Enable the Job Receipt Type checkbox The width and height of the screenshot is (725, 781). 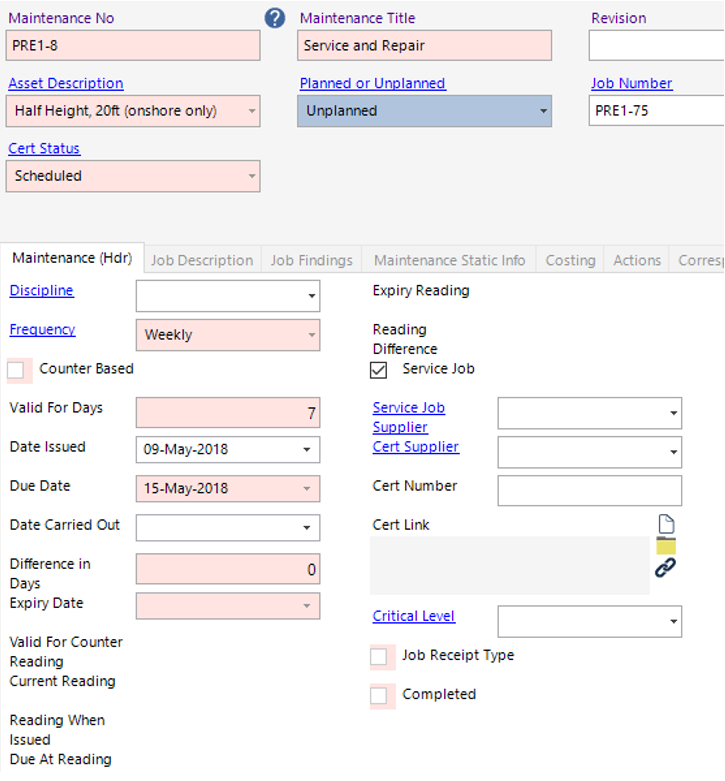(379, 657)
